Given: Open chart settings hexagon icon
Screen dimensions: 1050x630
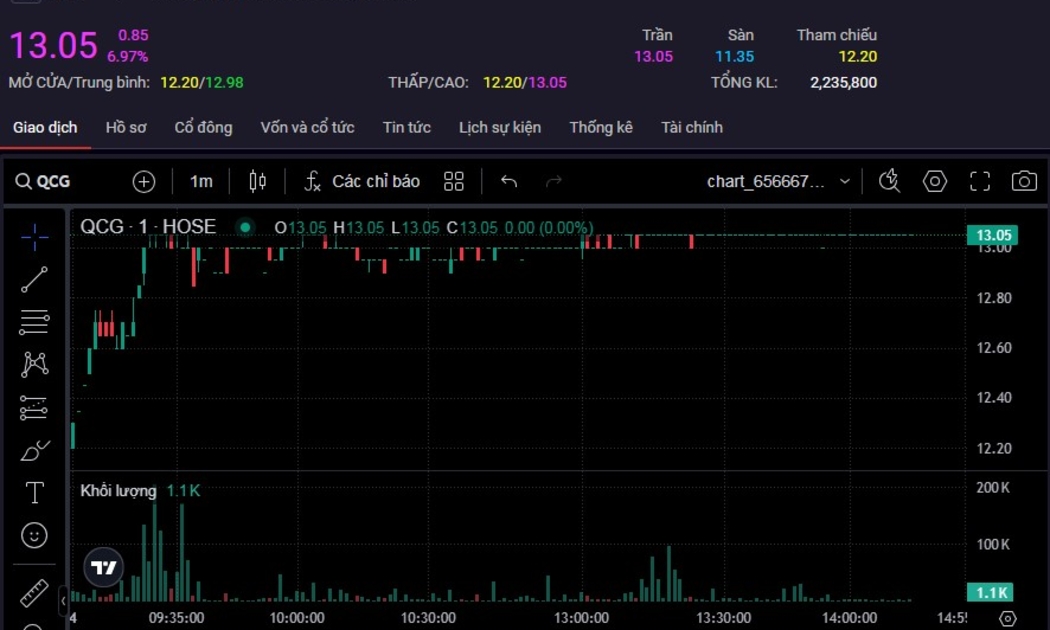Looking at the screenshot, I should click(934, 181).
